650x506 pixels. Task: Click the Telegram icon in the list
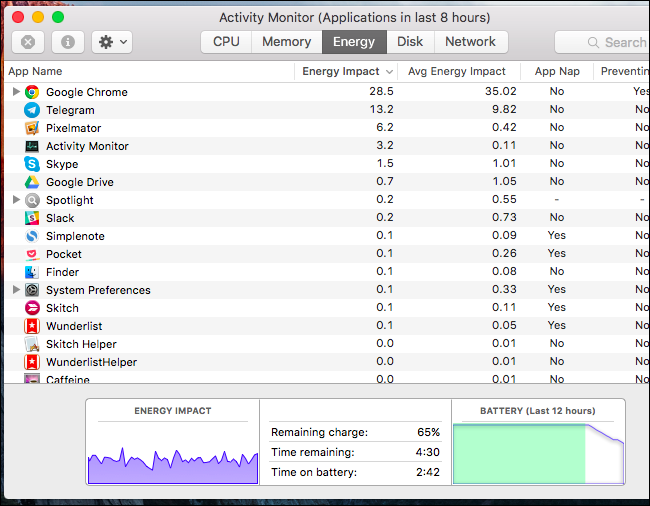coord(32,110)
